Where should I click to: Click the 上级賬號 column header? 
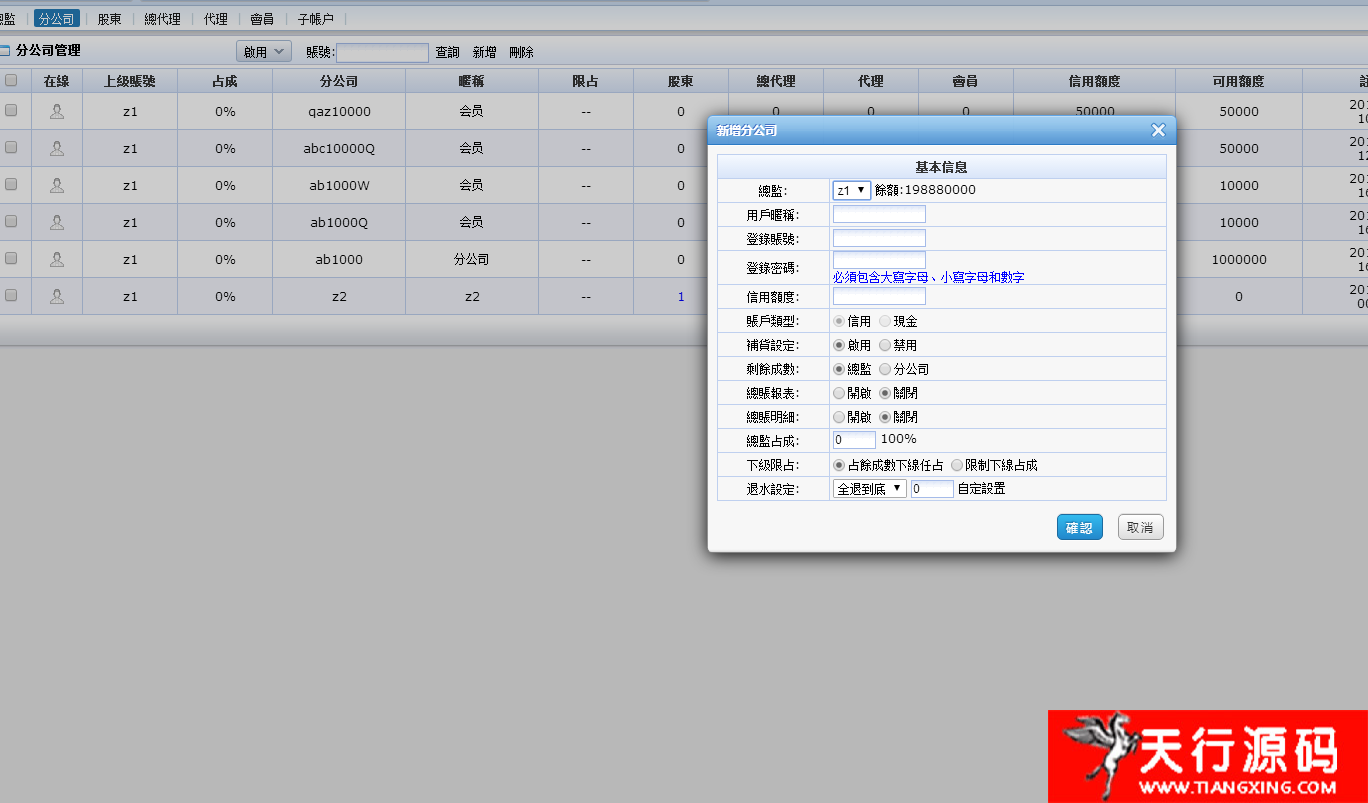click(130, 81)
